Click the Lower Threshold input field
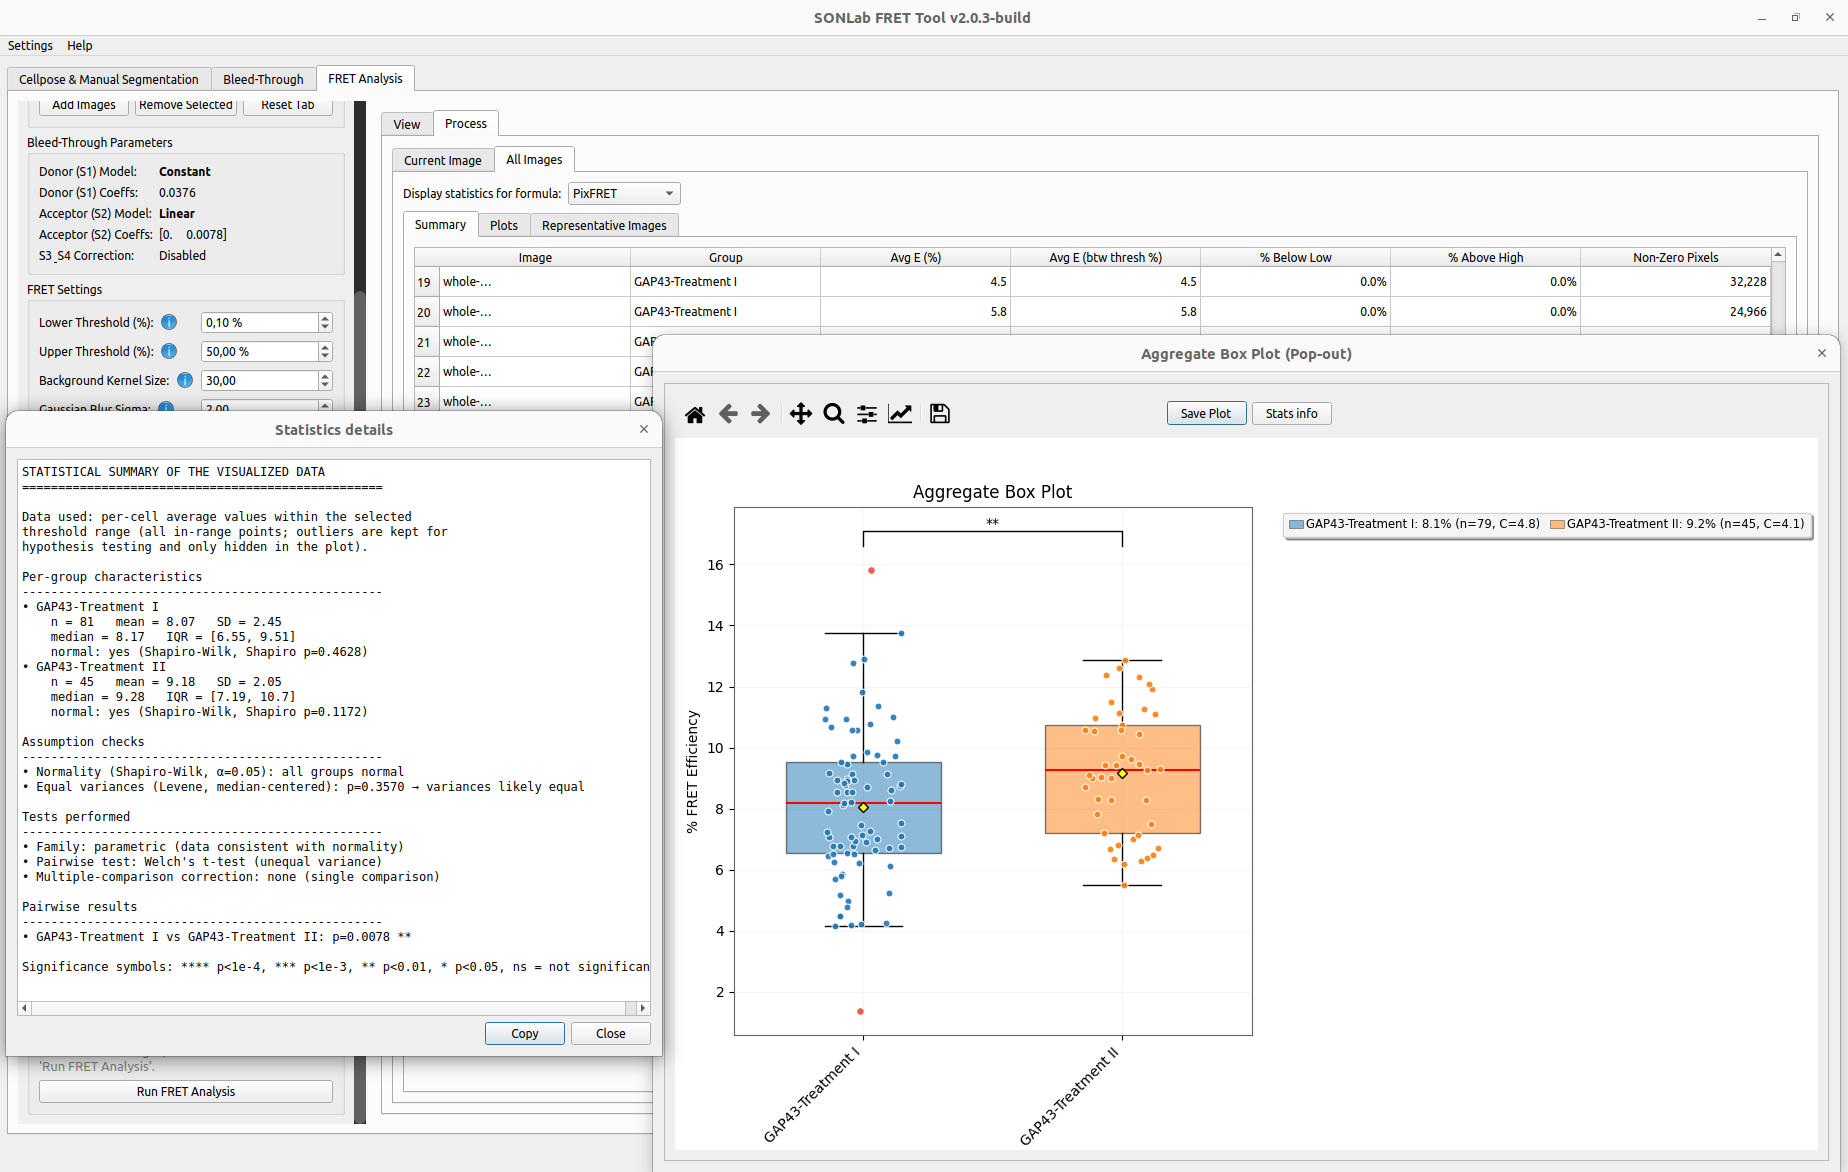 [260, 322]
